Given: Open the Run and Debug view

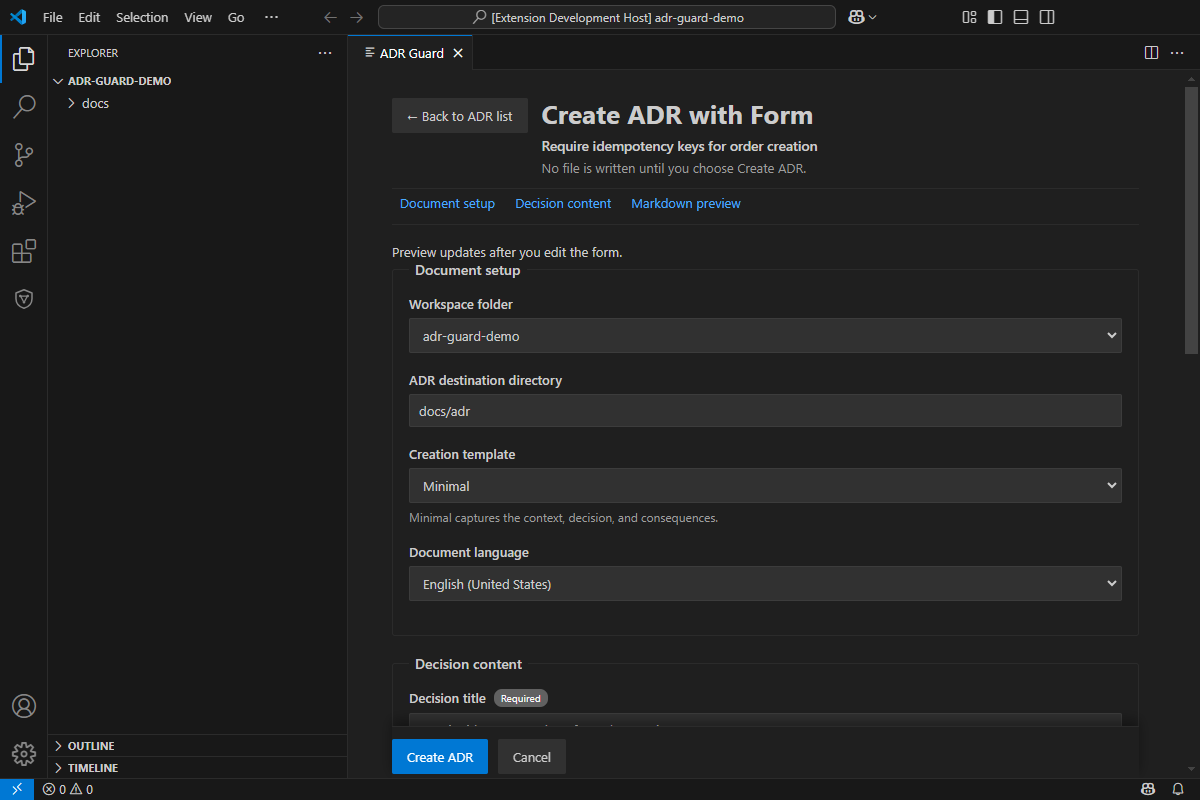Looking at the screenshot, I should (x=24, y=203).
